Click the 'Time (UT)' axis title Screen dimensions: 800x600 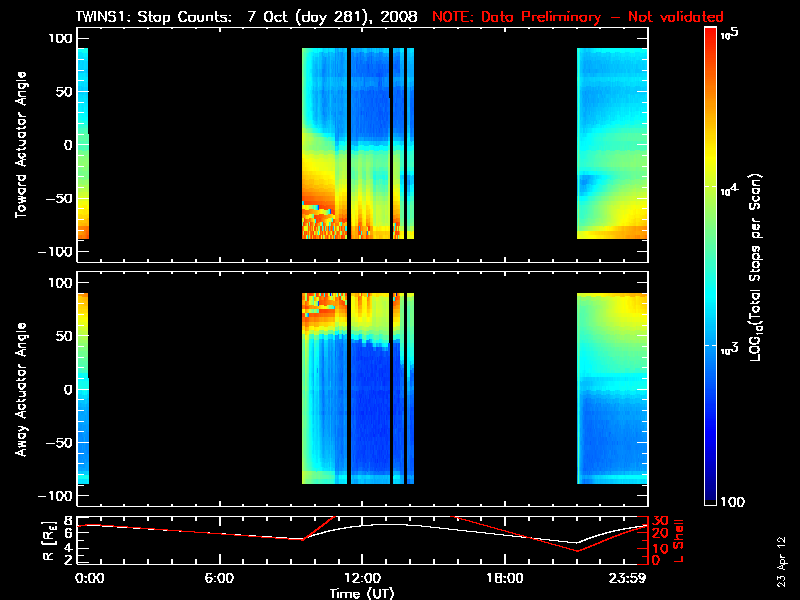tap(362, 593)
